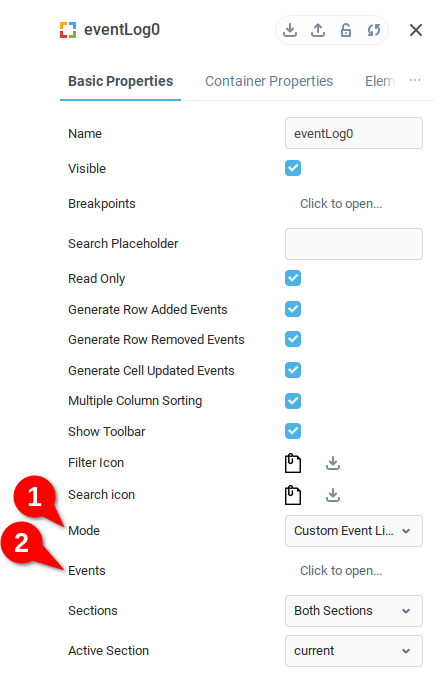442x675 pixels.
Task: Click the unlock padlock icon
Action: [346, 30]
